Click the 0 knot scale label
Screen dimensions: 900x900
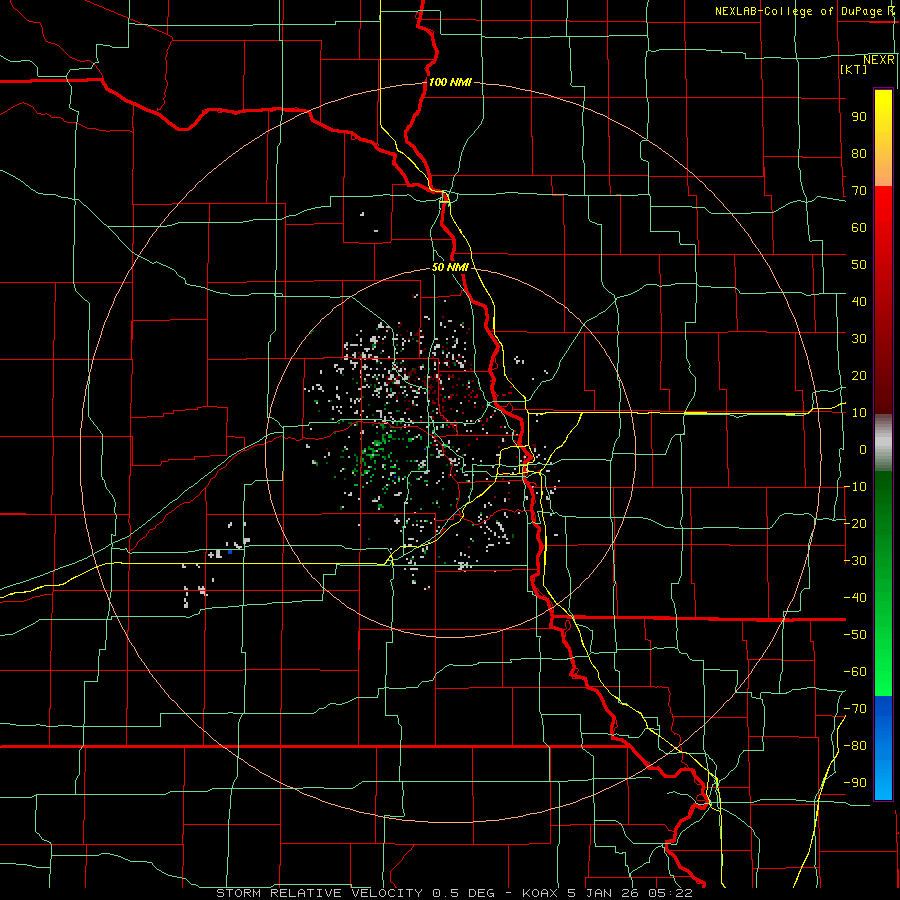[x=863, y=450]
